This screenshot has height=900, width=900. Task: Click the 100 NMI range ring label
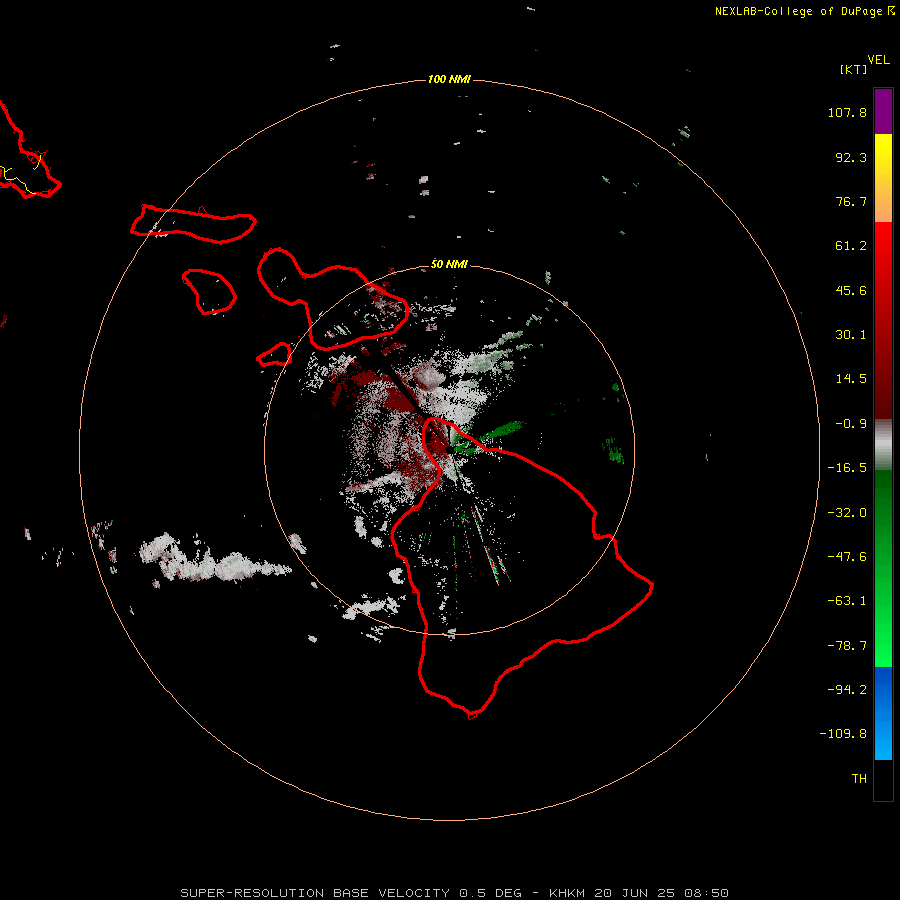pos(449,79)
